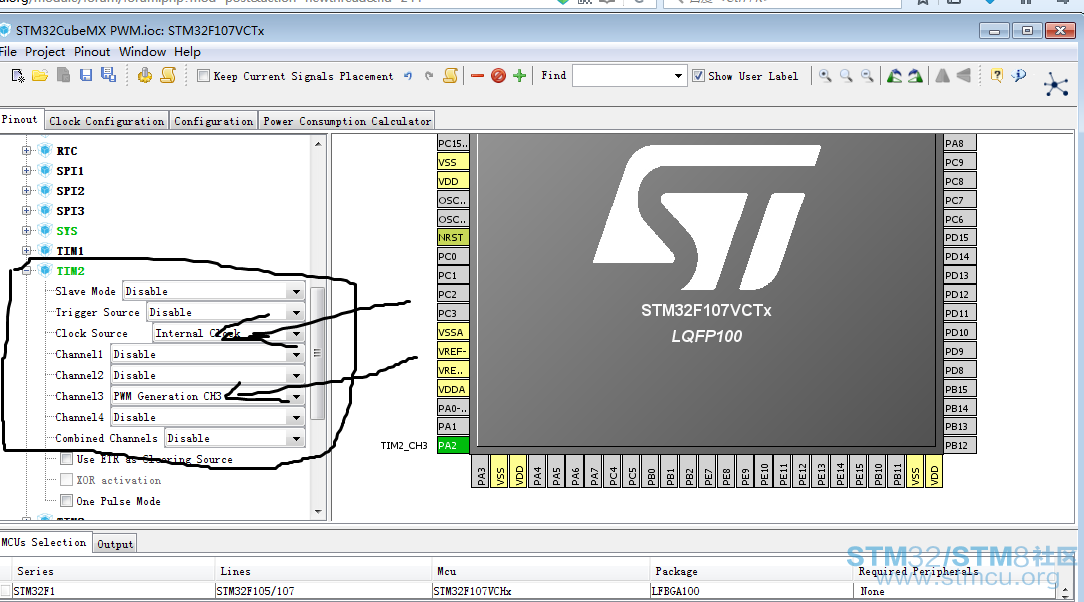Screen dimensions: 1084x602
Task: Open the Channel4 dropdown
Action: (296, 418)
